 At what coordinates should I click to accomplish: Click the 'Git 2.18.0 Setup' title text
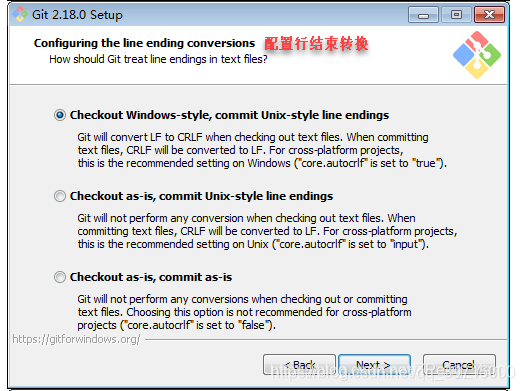click(x=77, y=15)
